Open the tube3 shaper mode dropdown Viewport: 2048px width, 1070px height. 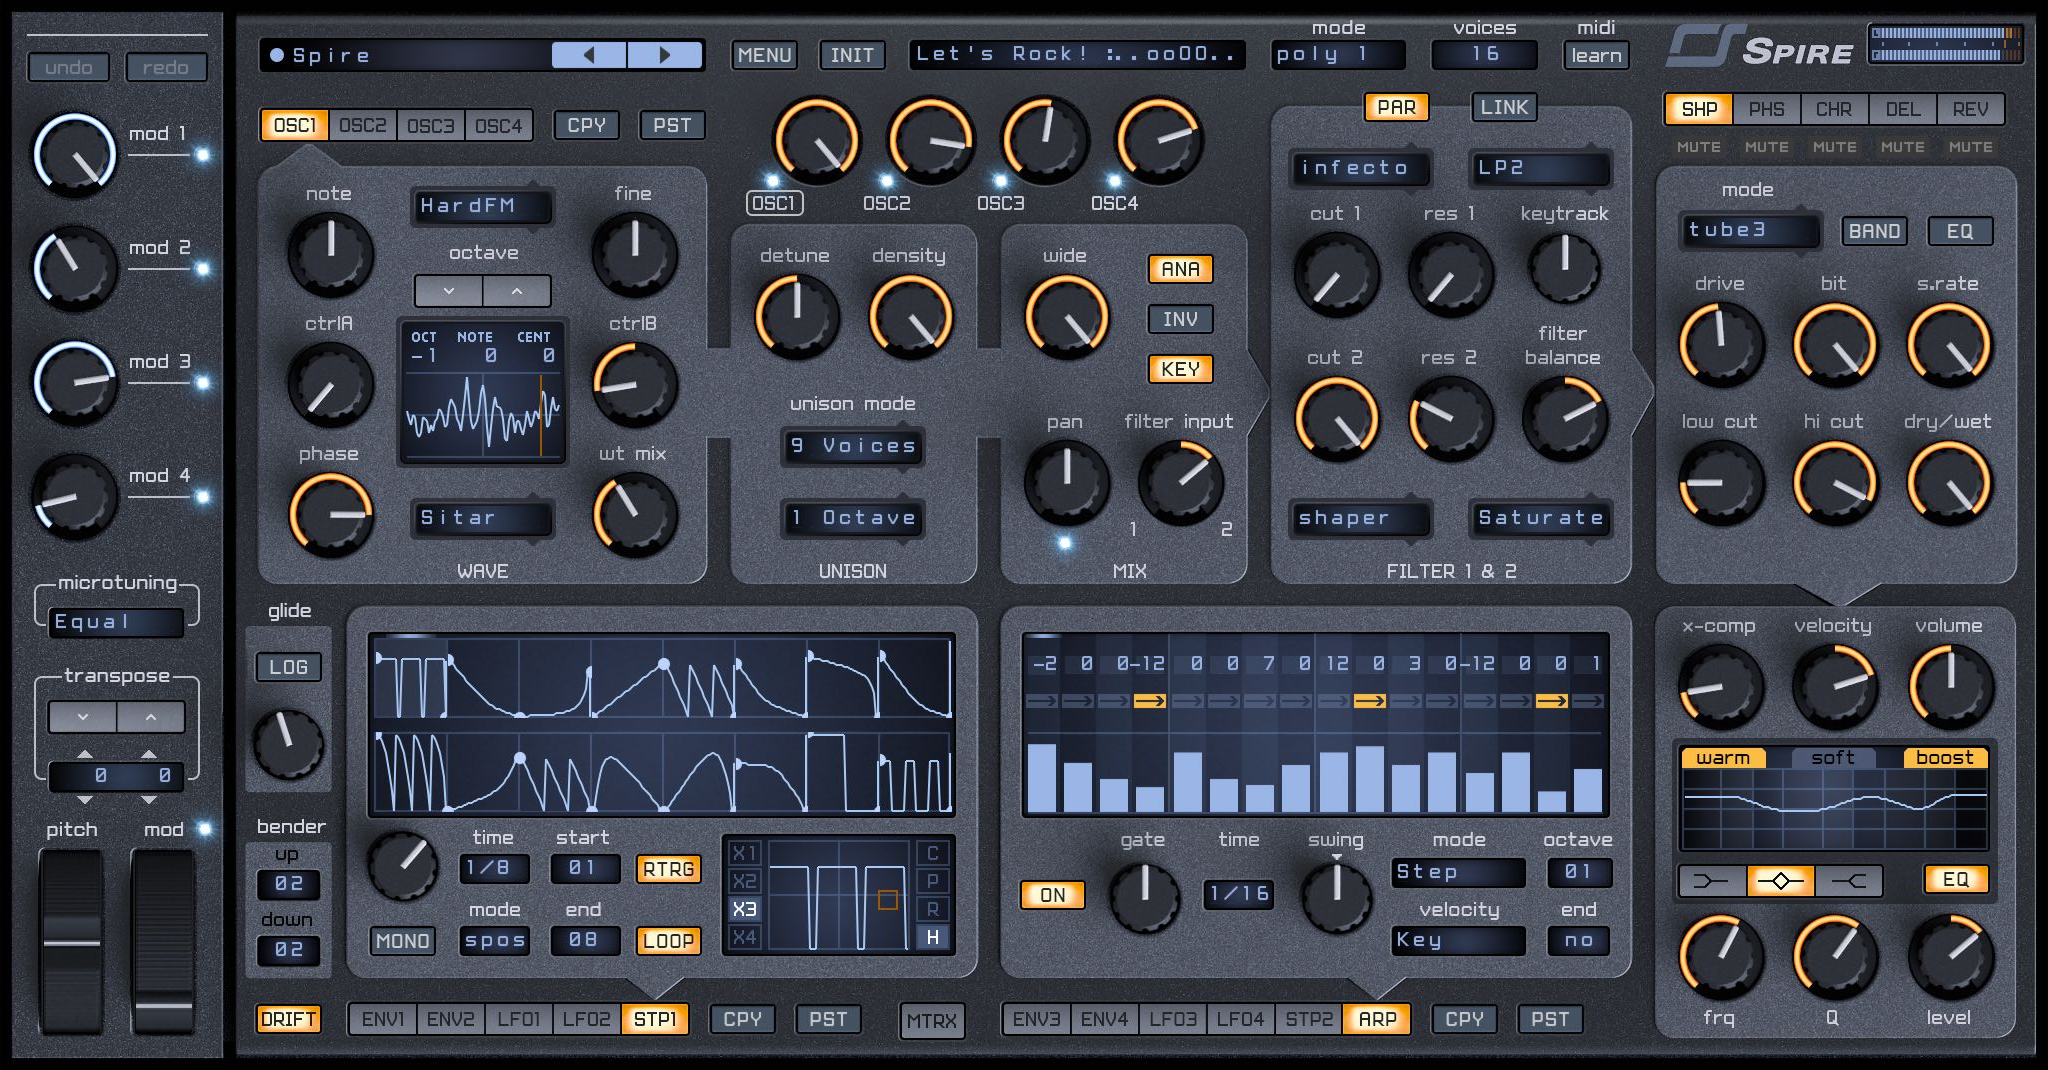pyautogui.click(x=1750, y=230)
